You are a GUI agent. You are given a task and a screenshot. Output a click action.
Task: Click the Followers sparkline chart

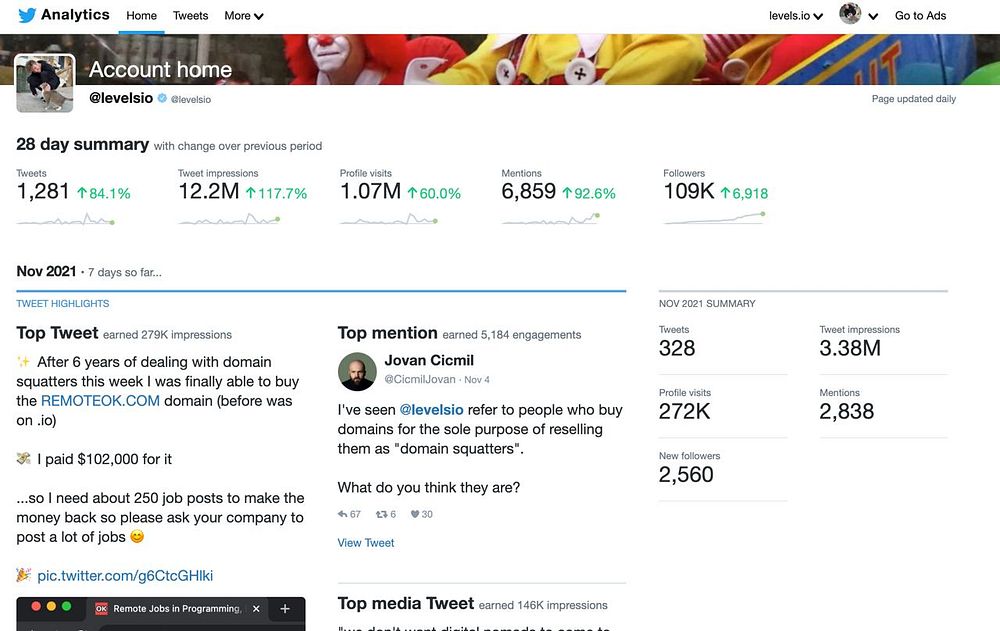pyautogui.click(x=714, y=218)
